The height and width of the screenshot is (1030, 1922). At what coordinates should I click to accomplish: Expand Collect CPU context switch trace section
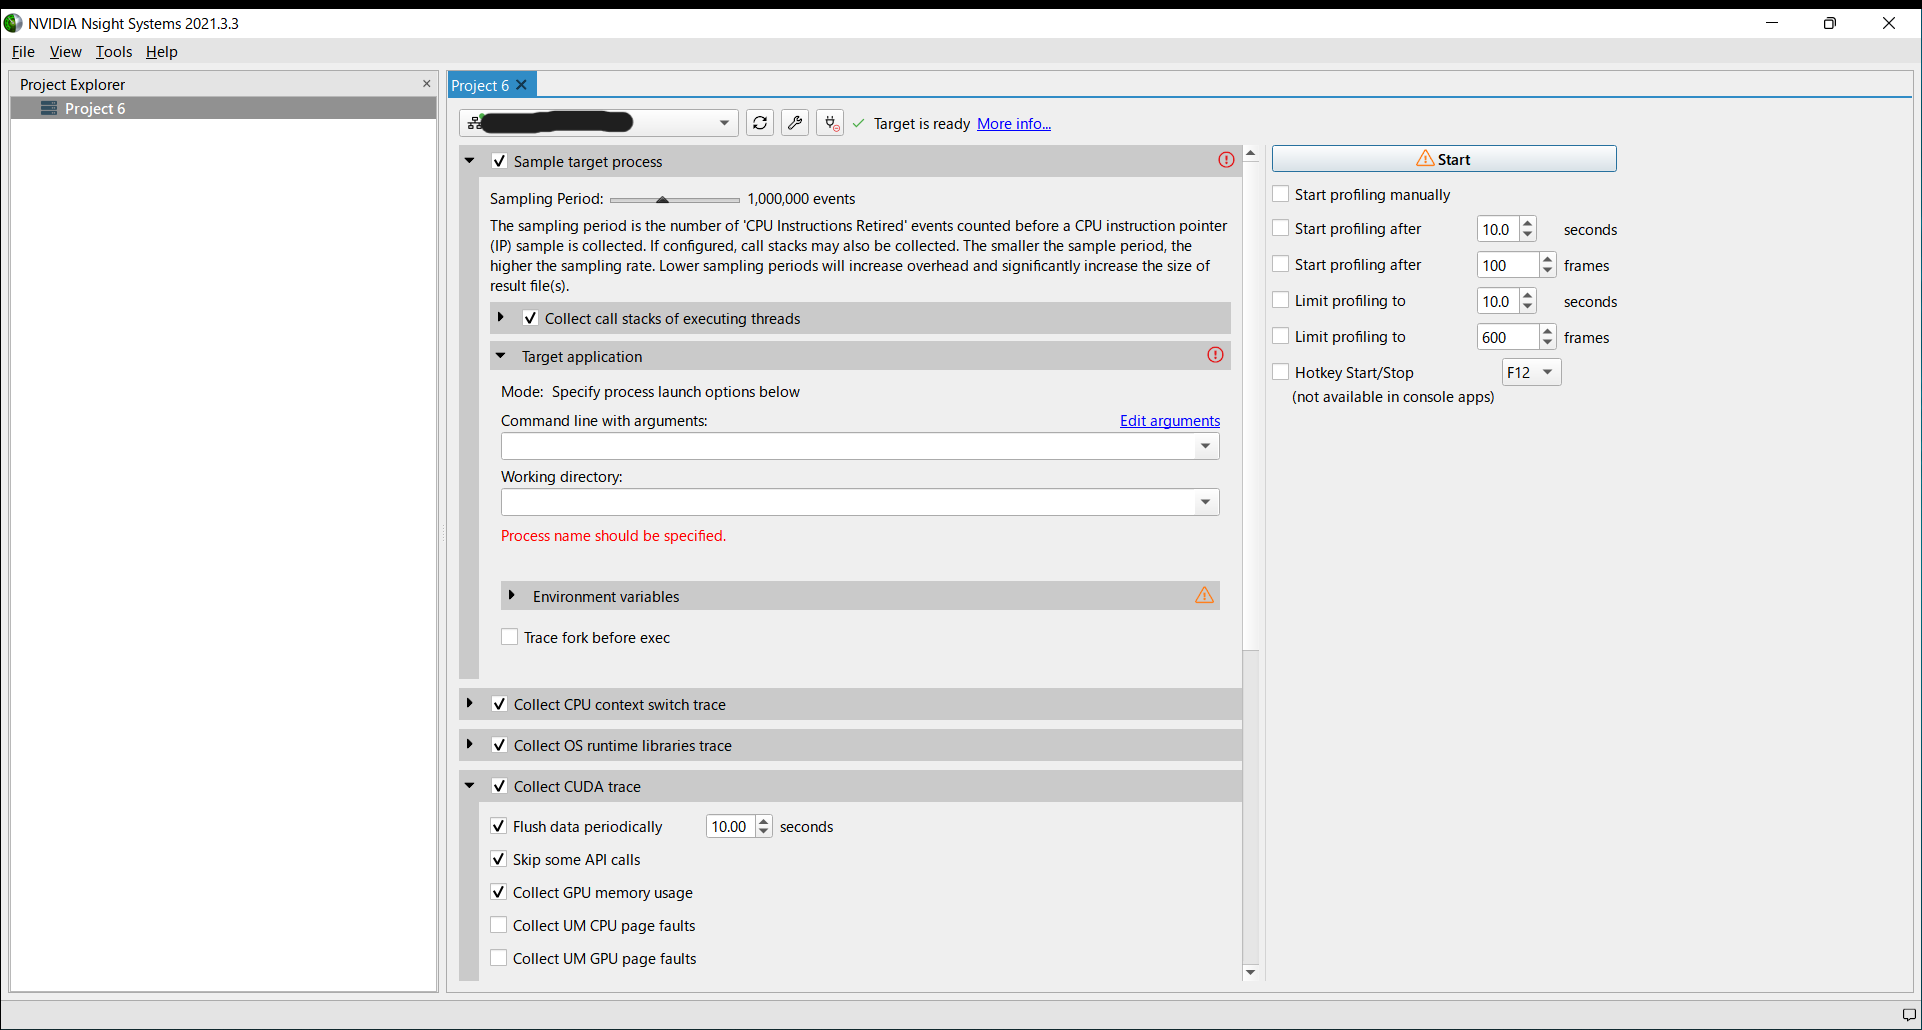click(x=470, y=704)
